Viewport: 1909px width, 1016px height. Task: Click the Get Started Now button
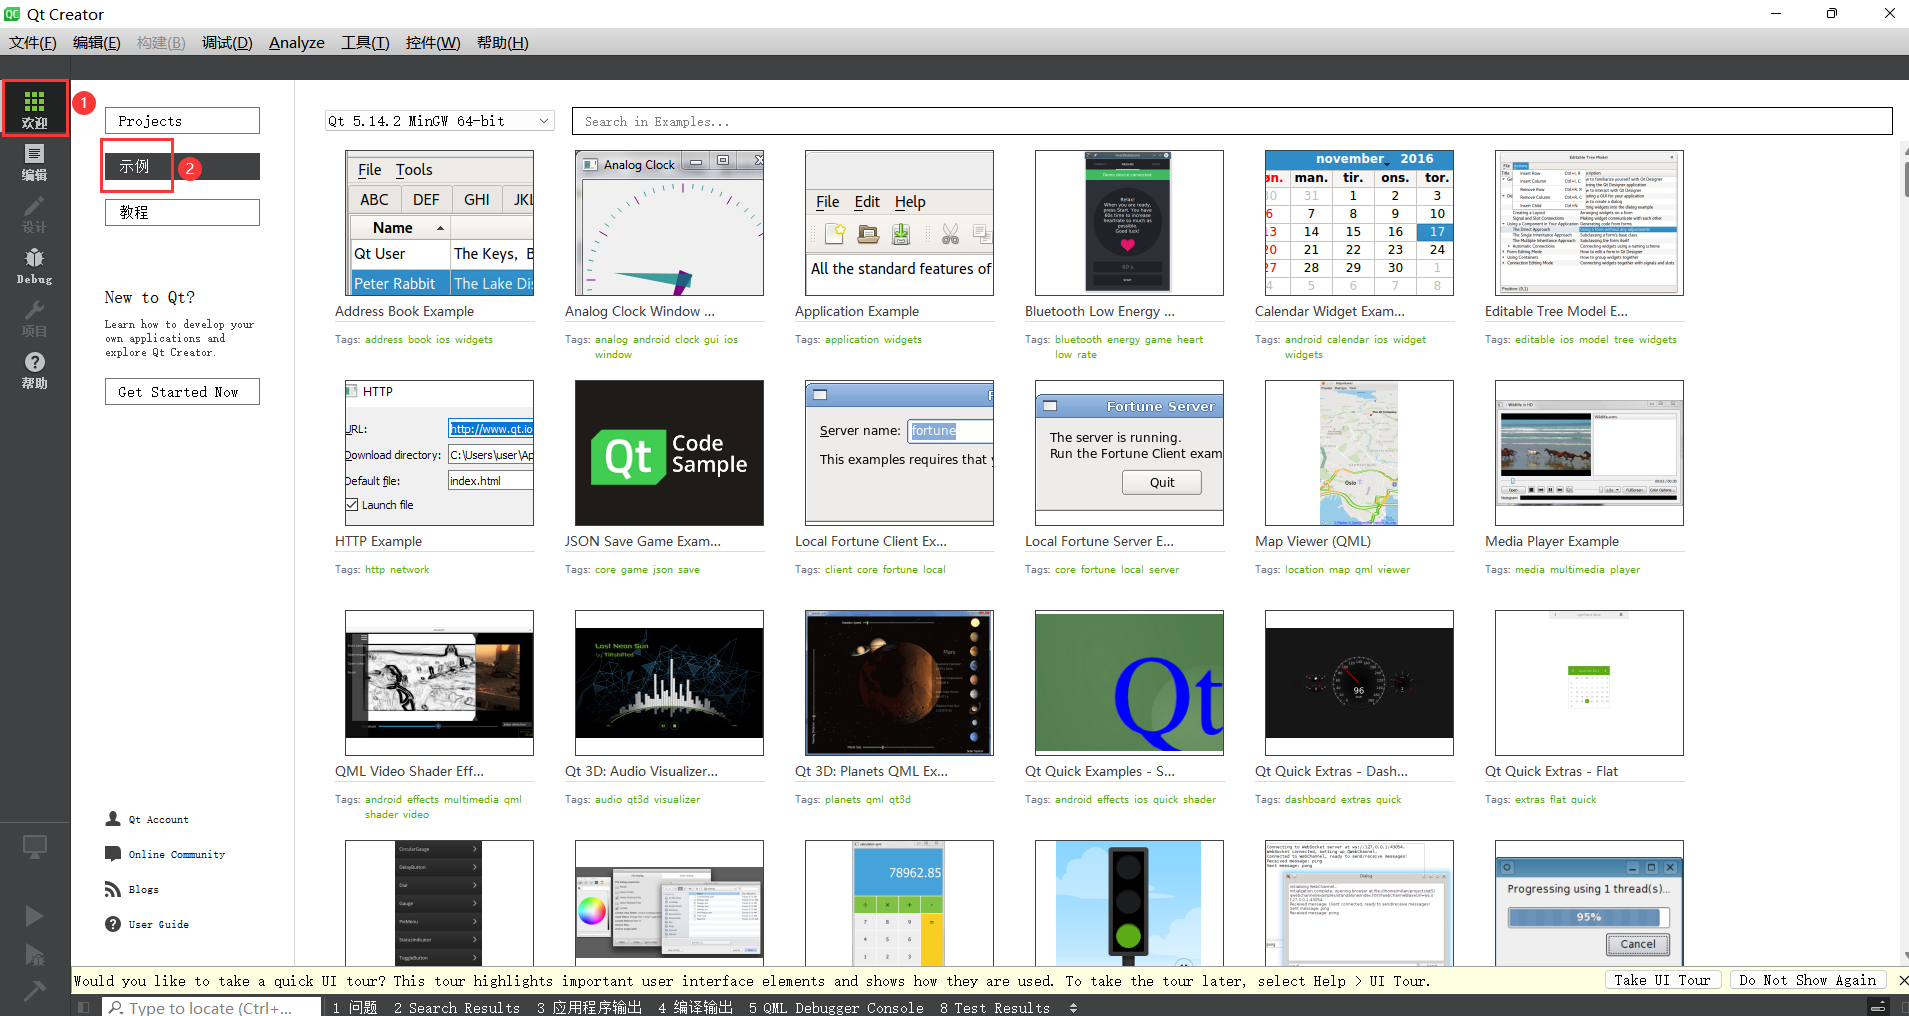click(182, 392)
